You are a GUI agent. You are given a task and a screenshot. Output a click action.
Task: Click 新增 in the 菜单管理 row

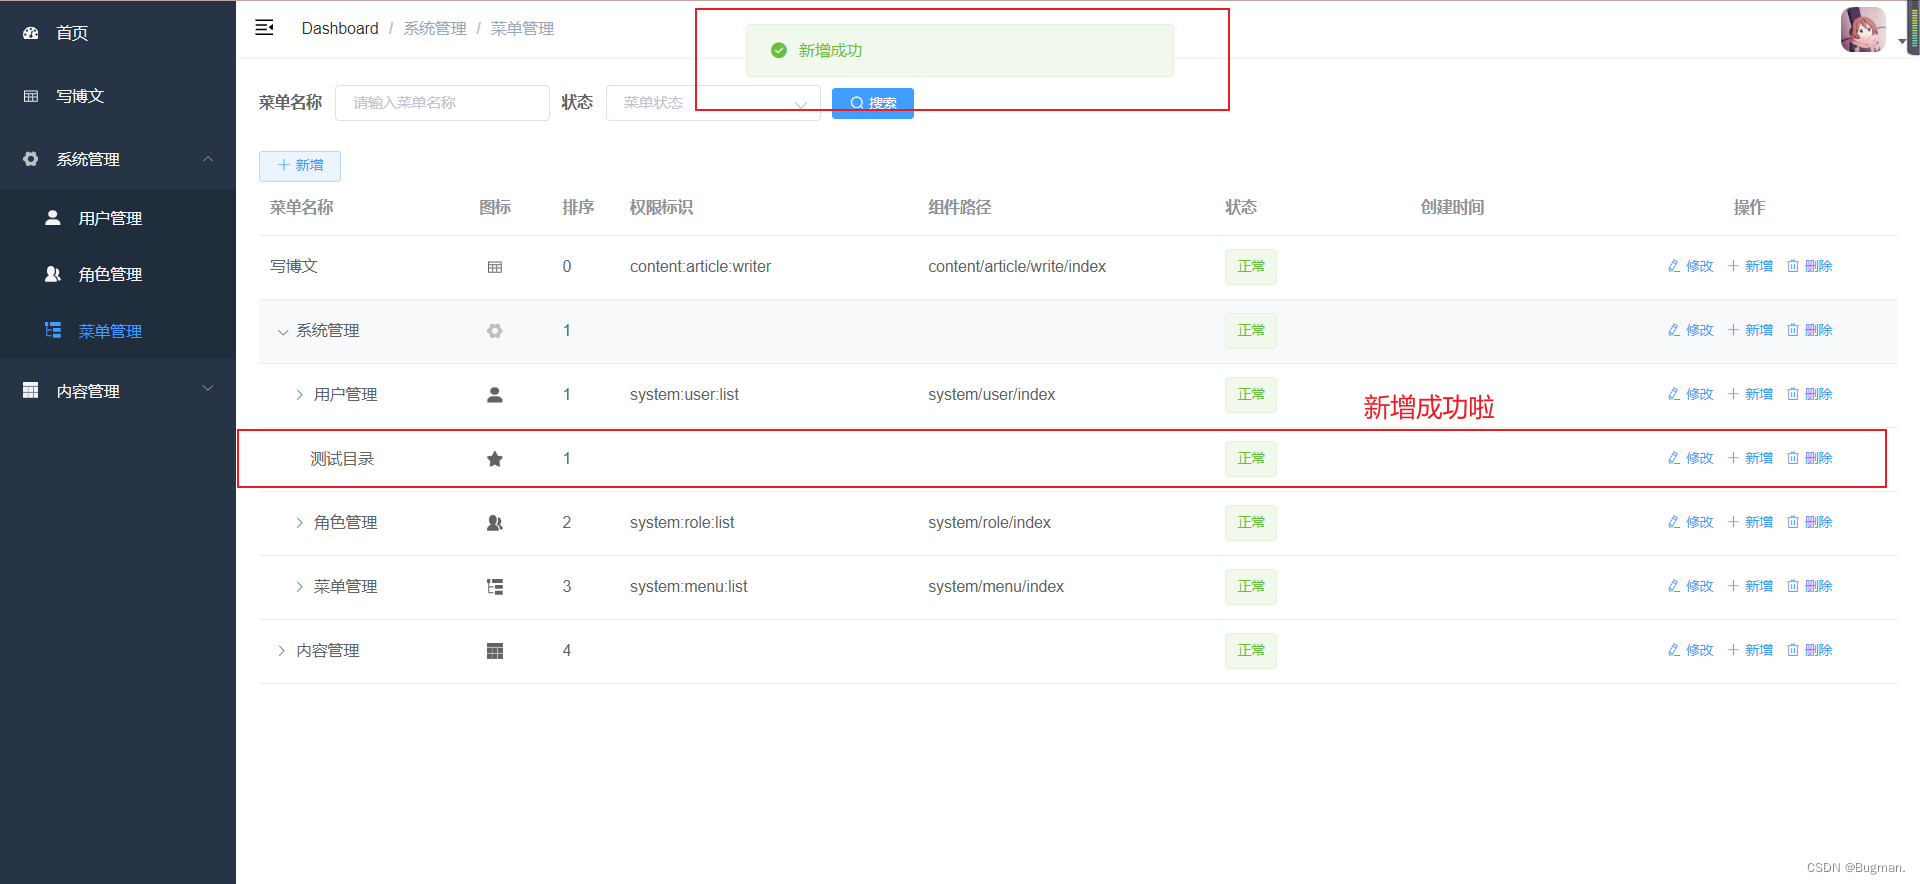coord(1750,586)
